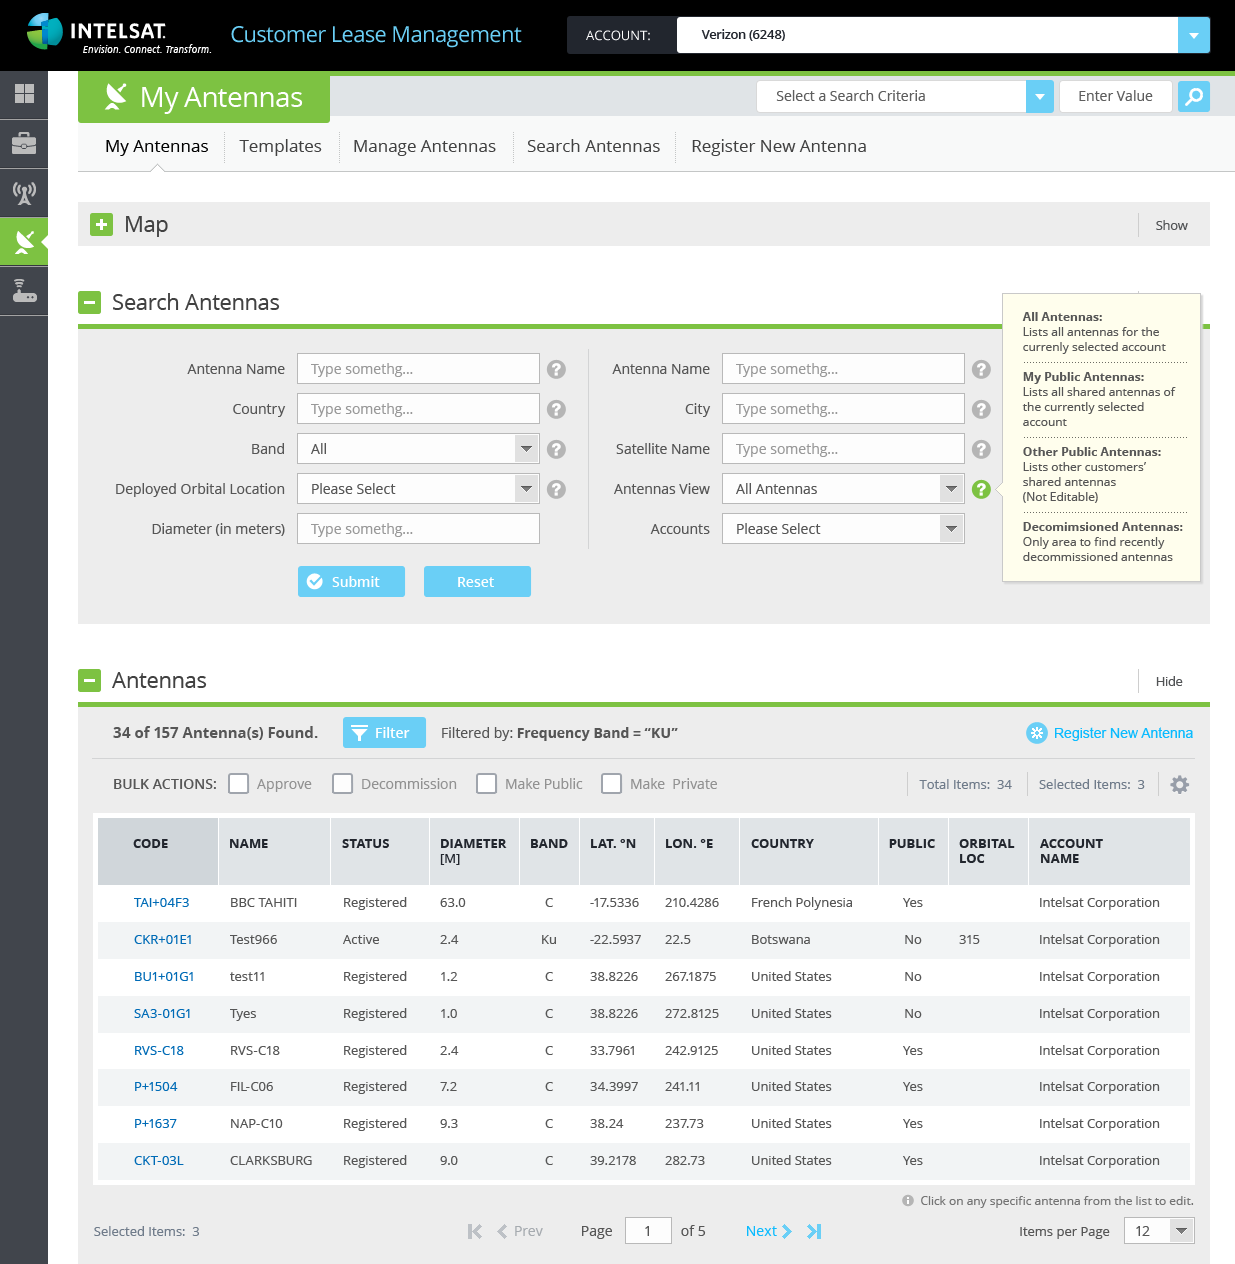Focus the Country input field
The width and height of the screenshot is (1235, 1264).
click(x=418, y=409)
